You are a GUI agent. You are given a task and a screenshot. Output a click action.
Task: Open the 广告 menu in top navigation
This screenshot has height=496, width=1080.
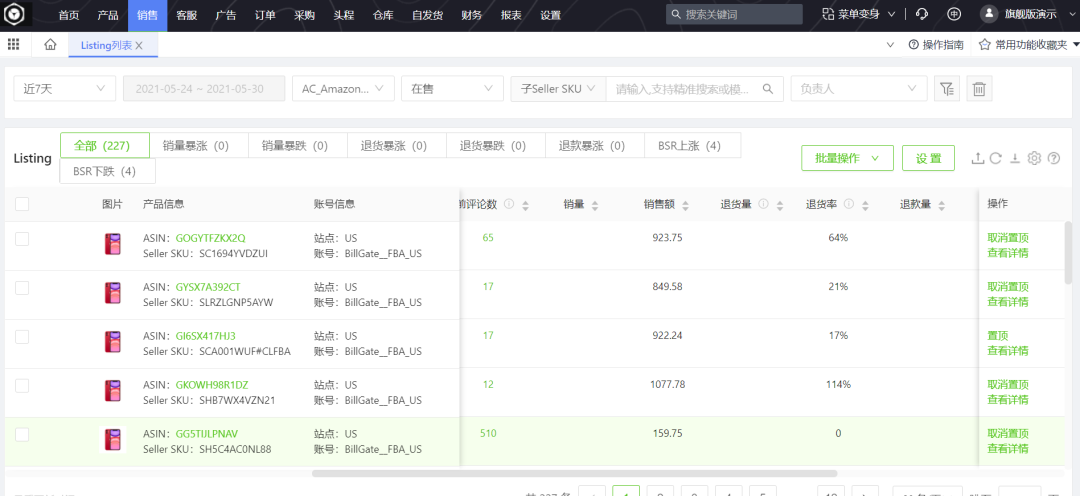tap(226, 15)
